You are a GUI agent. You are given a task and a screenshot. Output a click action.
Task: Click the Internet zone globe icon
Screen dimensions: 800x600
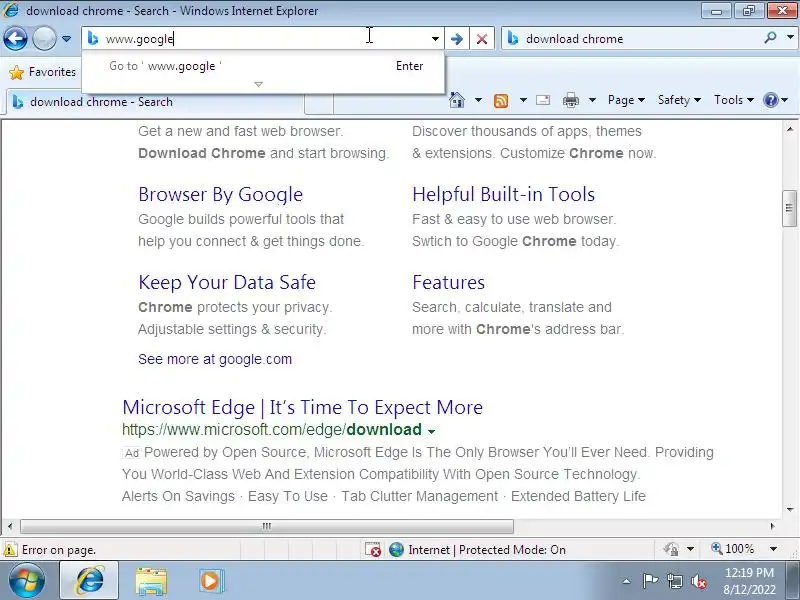pos(396,550)
